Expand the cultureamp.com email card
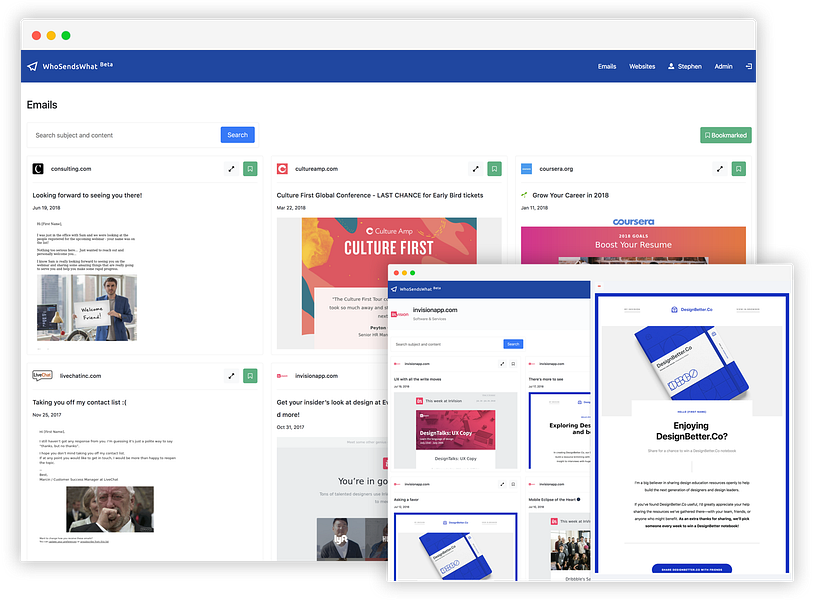The image size is (814, 600). (x=476, y=169)
